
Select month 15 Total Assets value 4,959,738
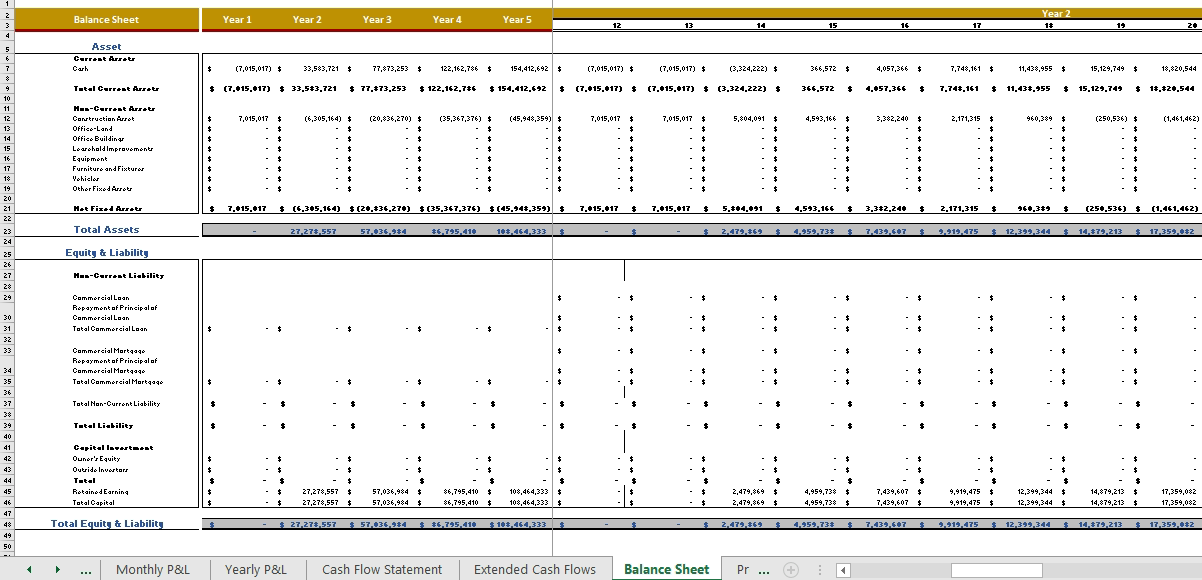(x=813, y=231)
